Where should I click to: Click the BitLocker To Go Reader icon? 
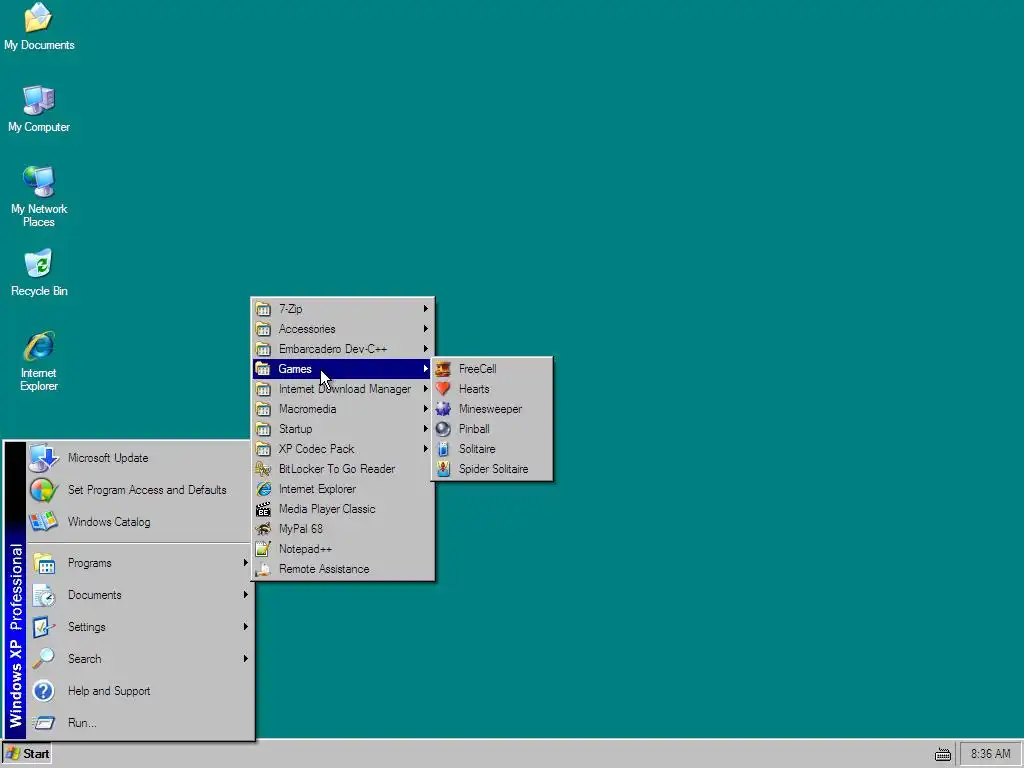click(263, 469)
